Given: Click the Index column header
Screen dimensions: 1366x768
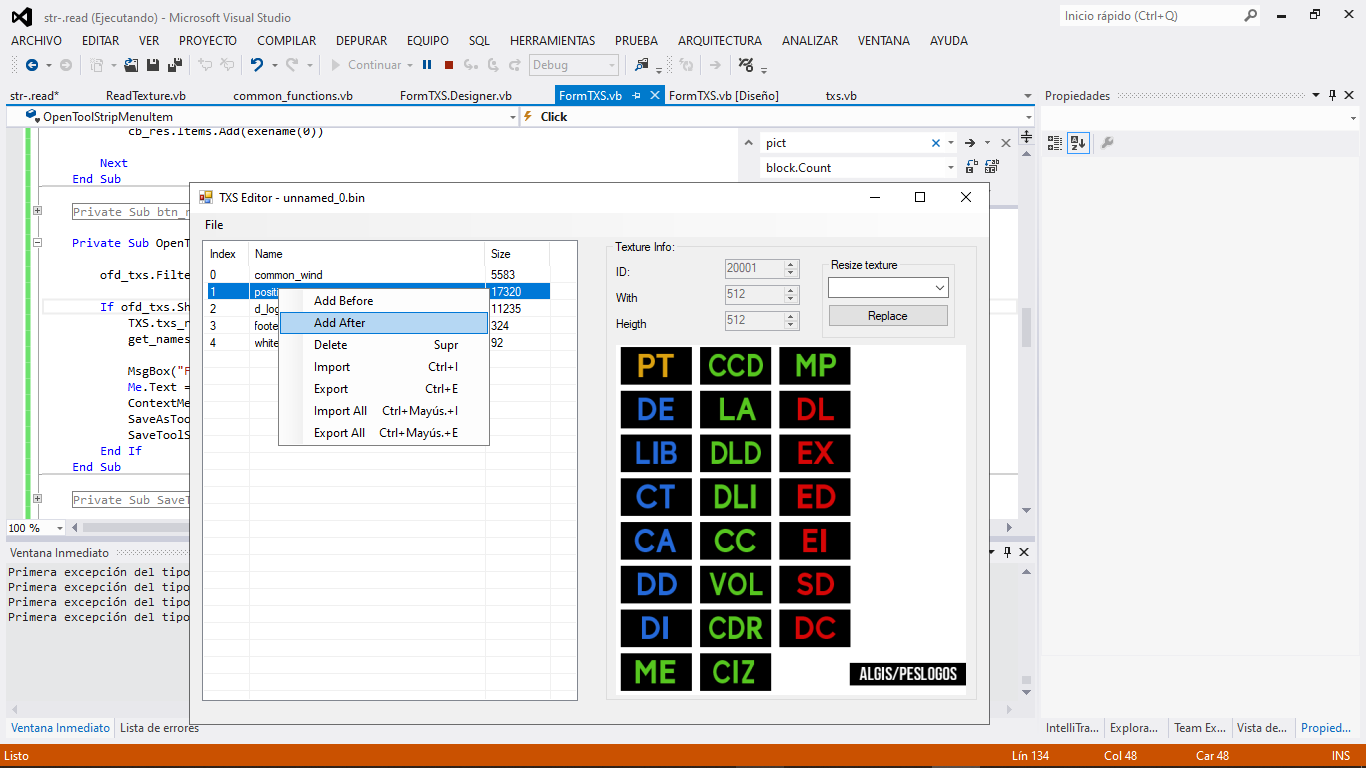Looking at the screenshot, I should (226, 254).
